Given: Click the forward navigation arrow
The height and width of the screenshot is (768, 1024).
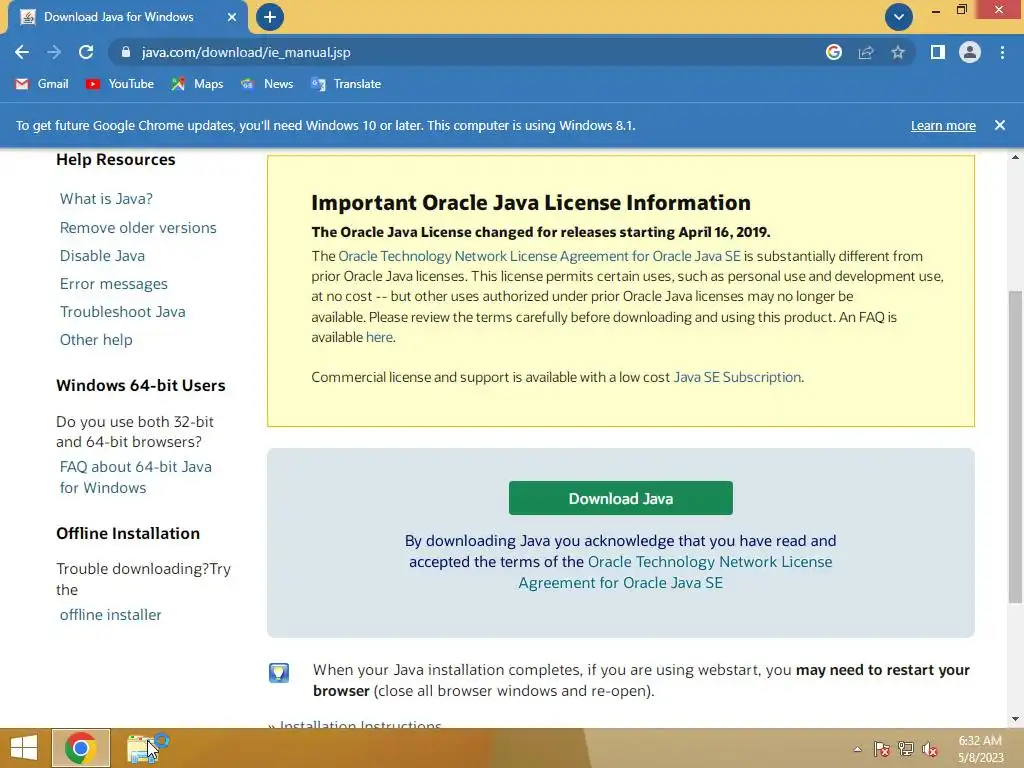Looking at the screenshot, I should (x=54, y=52).
